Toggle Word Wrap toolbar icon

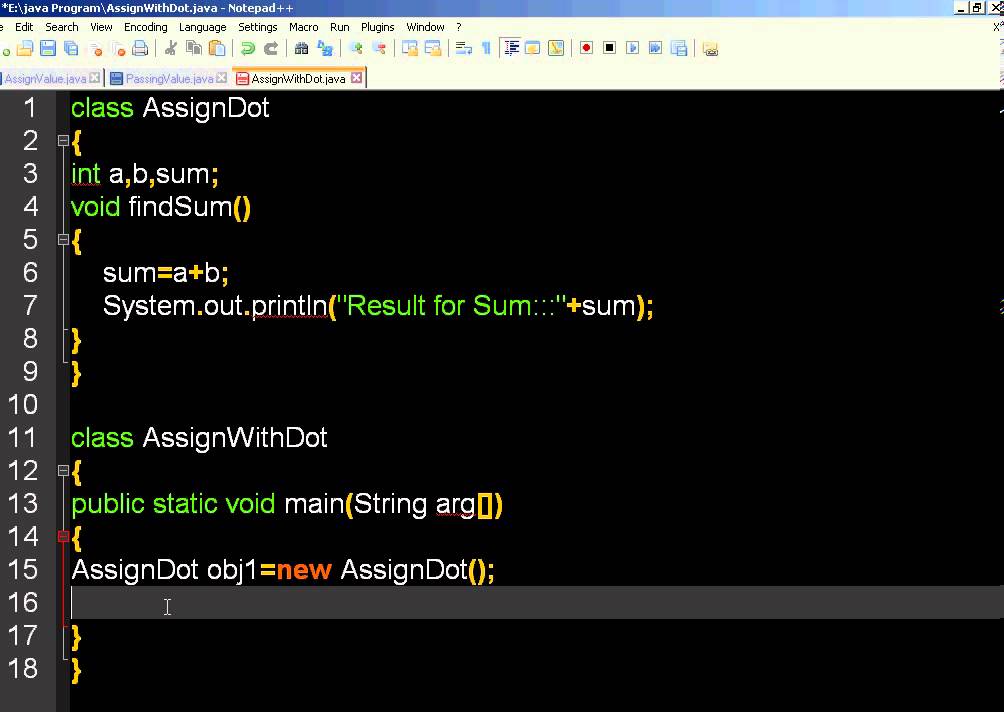464,48
